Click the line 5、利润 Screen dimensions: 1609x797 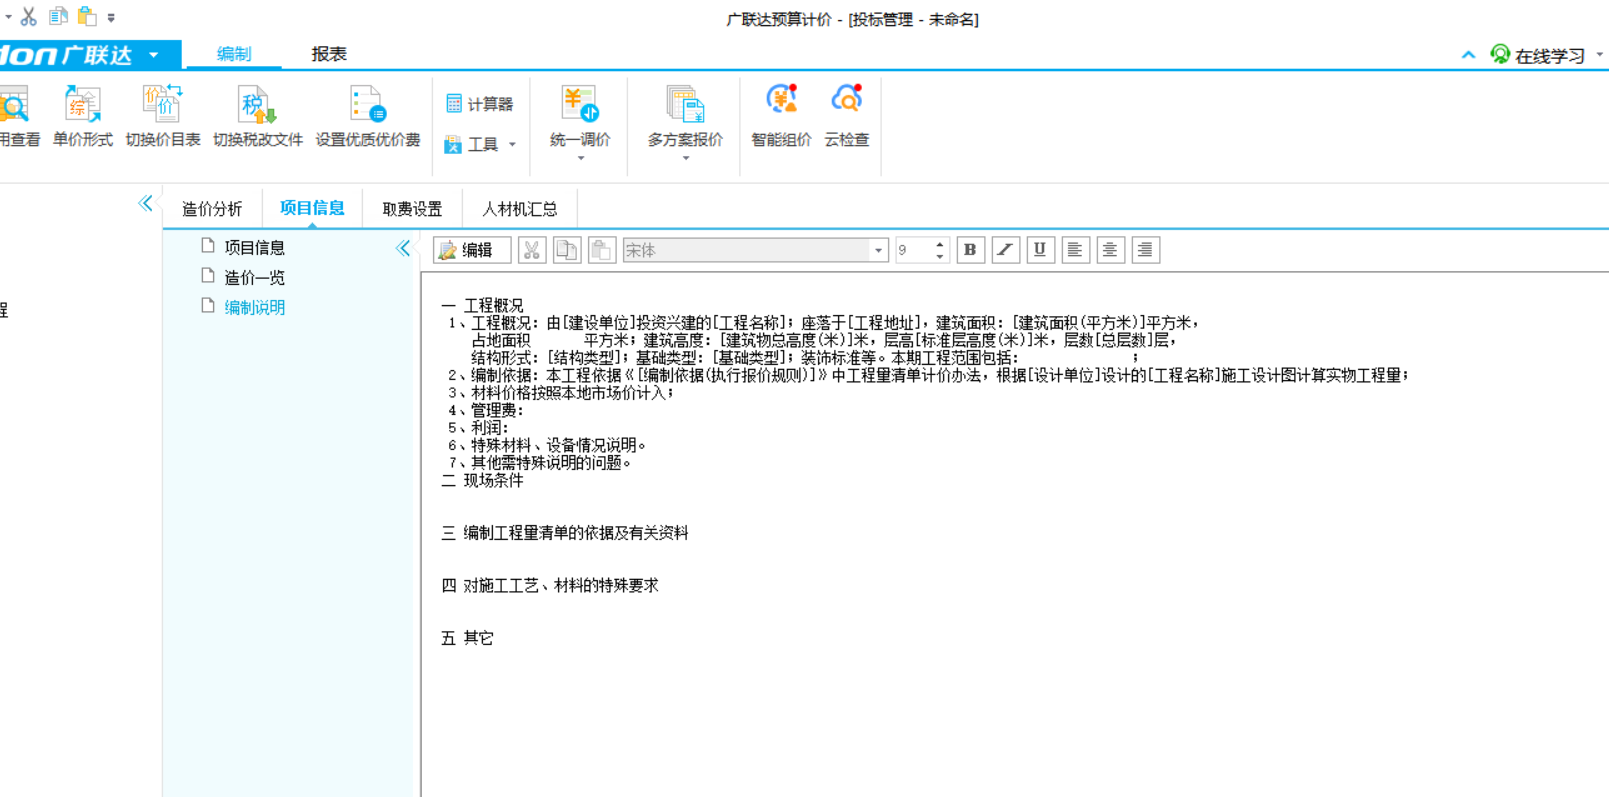(x=478, y=428)
